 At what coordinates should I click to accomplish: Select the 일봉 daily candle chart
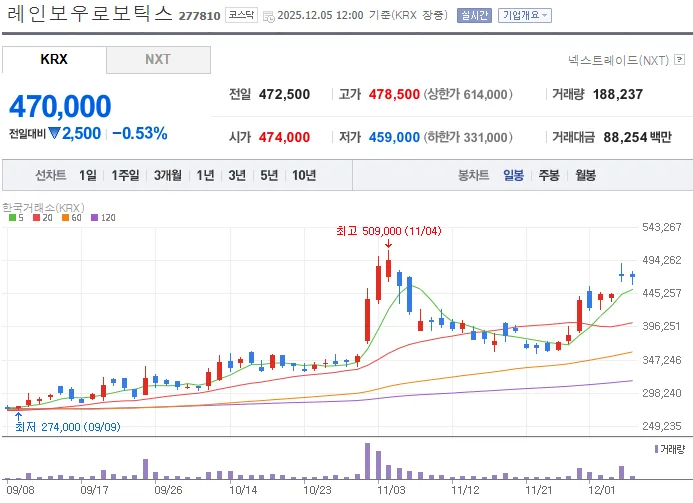[x=513, y=175]
